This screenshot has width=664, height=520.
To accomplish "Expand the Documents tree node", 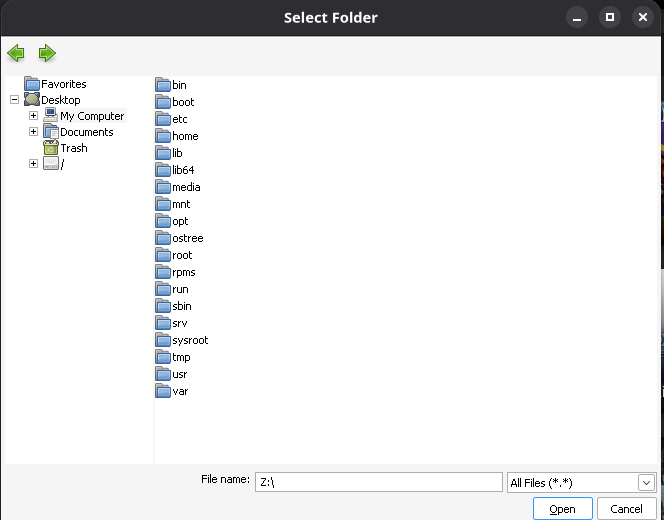I will click(x=33, y=132).
